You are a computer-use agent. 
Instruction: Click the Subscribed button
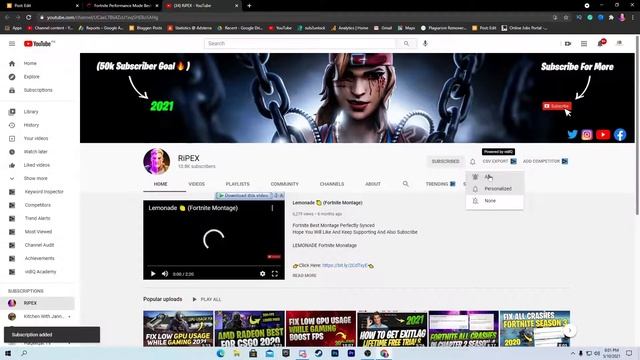tap(445, 162)
